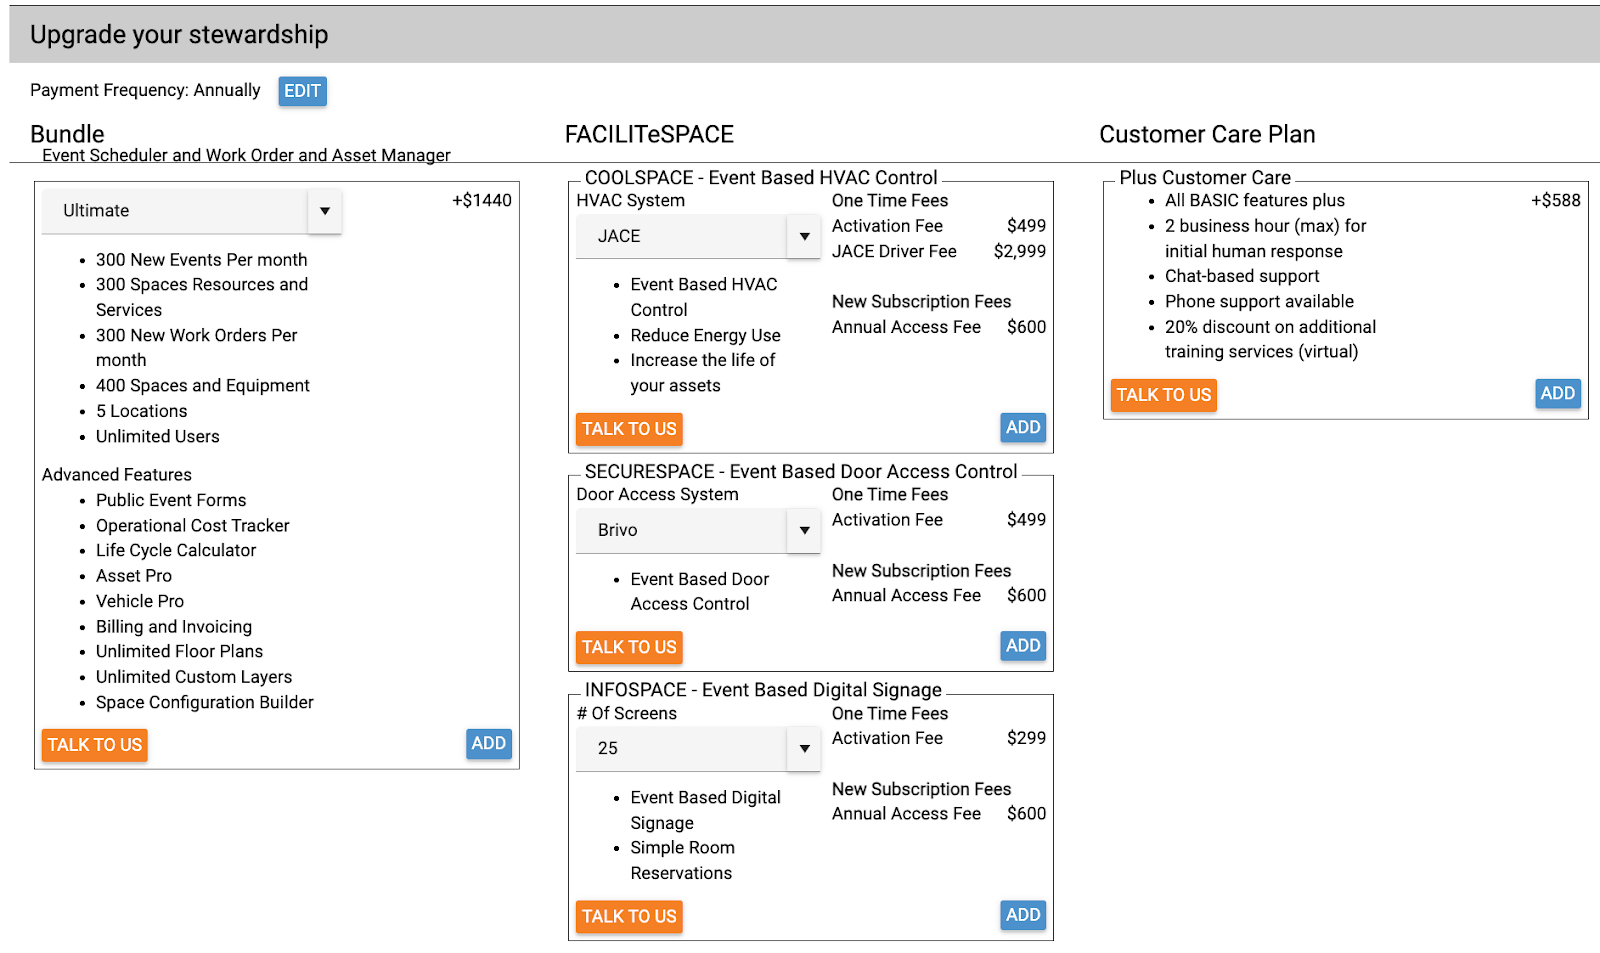The height and width of the screenshot is (953, 1600).
Task: Expand the number of screens dropdown
Action: tap(682, 749)
